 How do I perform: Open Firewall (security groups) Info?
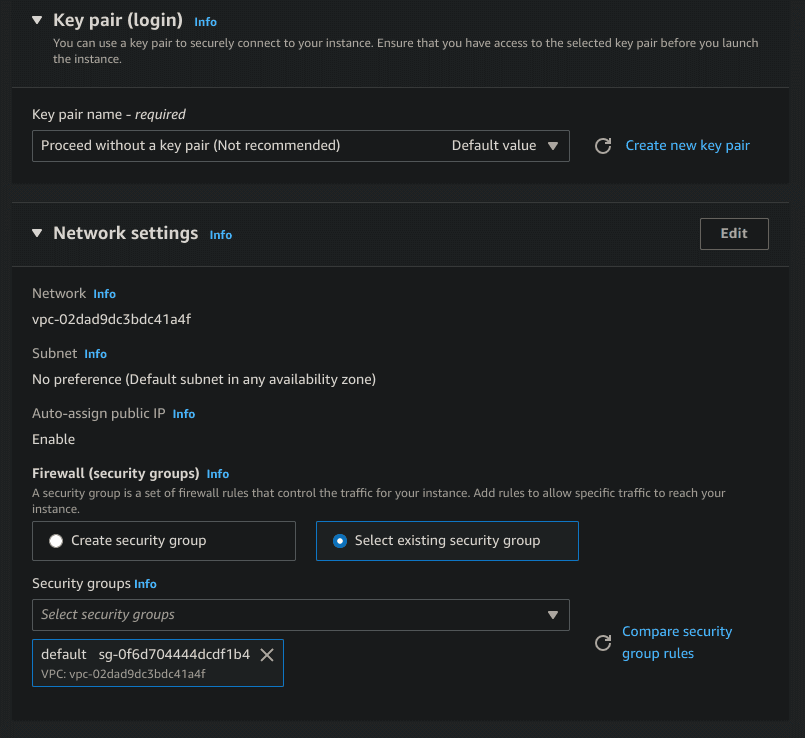[217, 473]
